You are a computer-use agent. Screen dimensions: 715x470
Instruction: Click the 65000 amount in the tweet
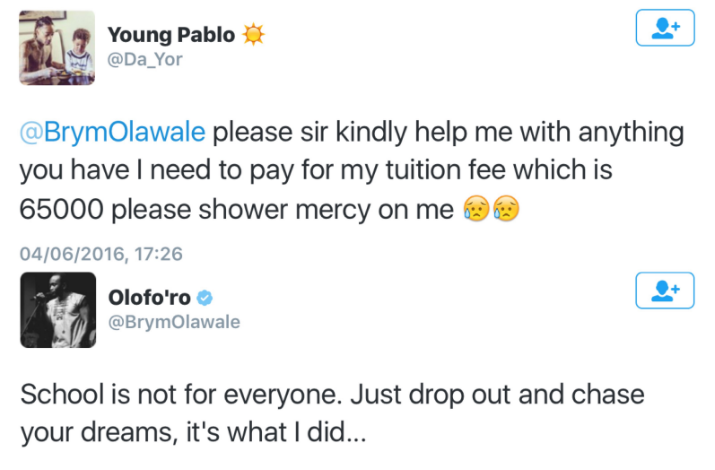[60, 211]
